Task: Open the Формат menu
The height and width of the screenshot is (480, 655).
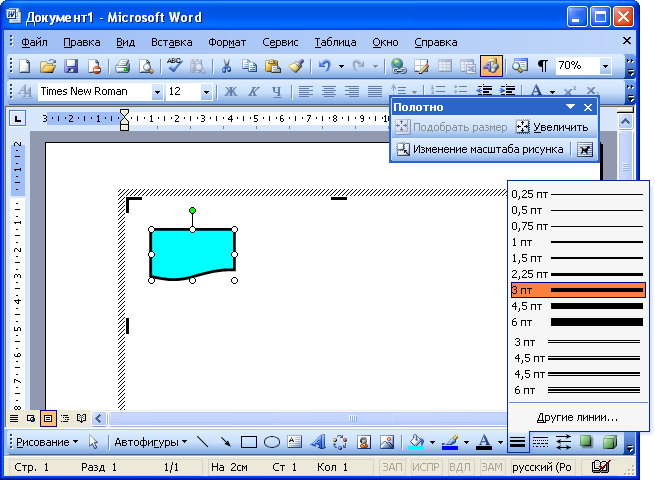Action: (227, 42)
